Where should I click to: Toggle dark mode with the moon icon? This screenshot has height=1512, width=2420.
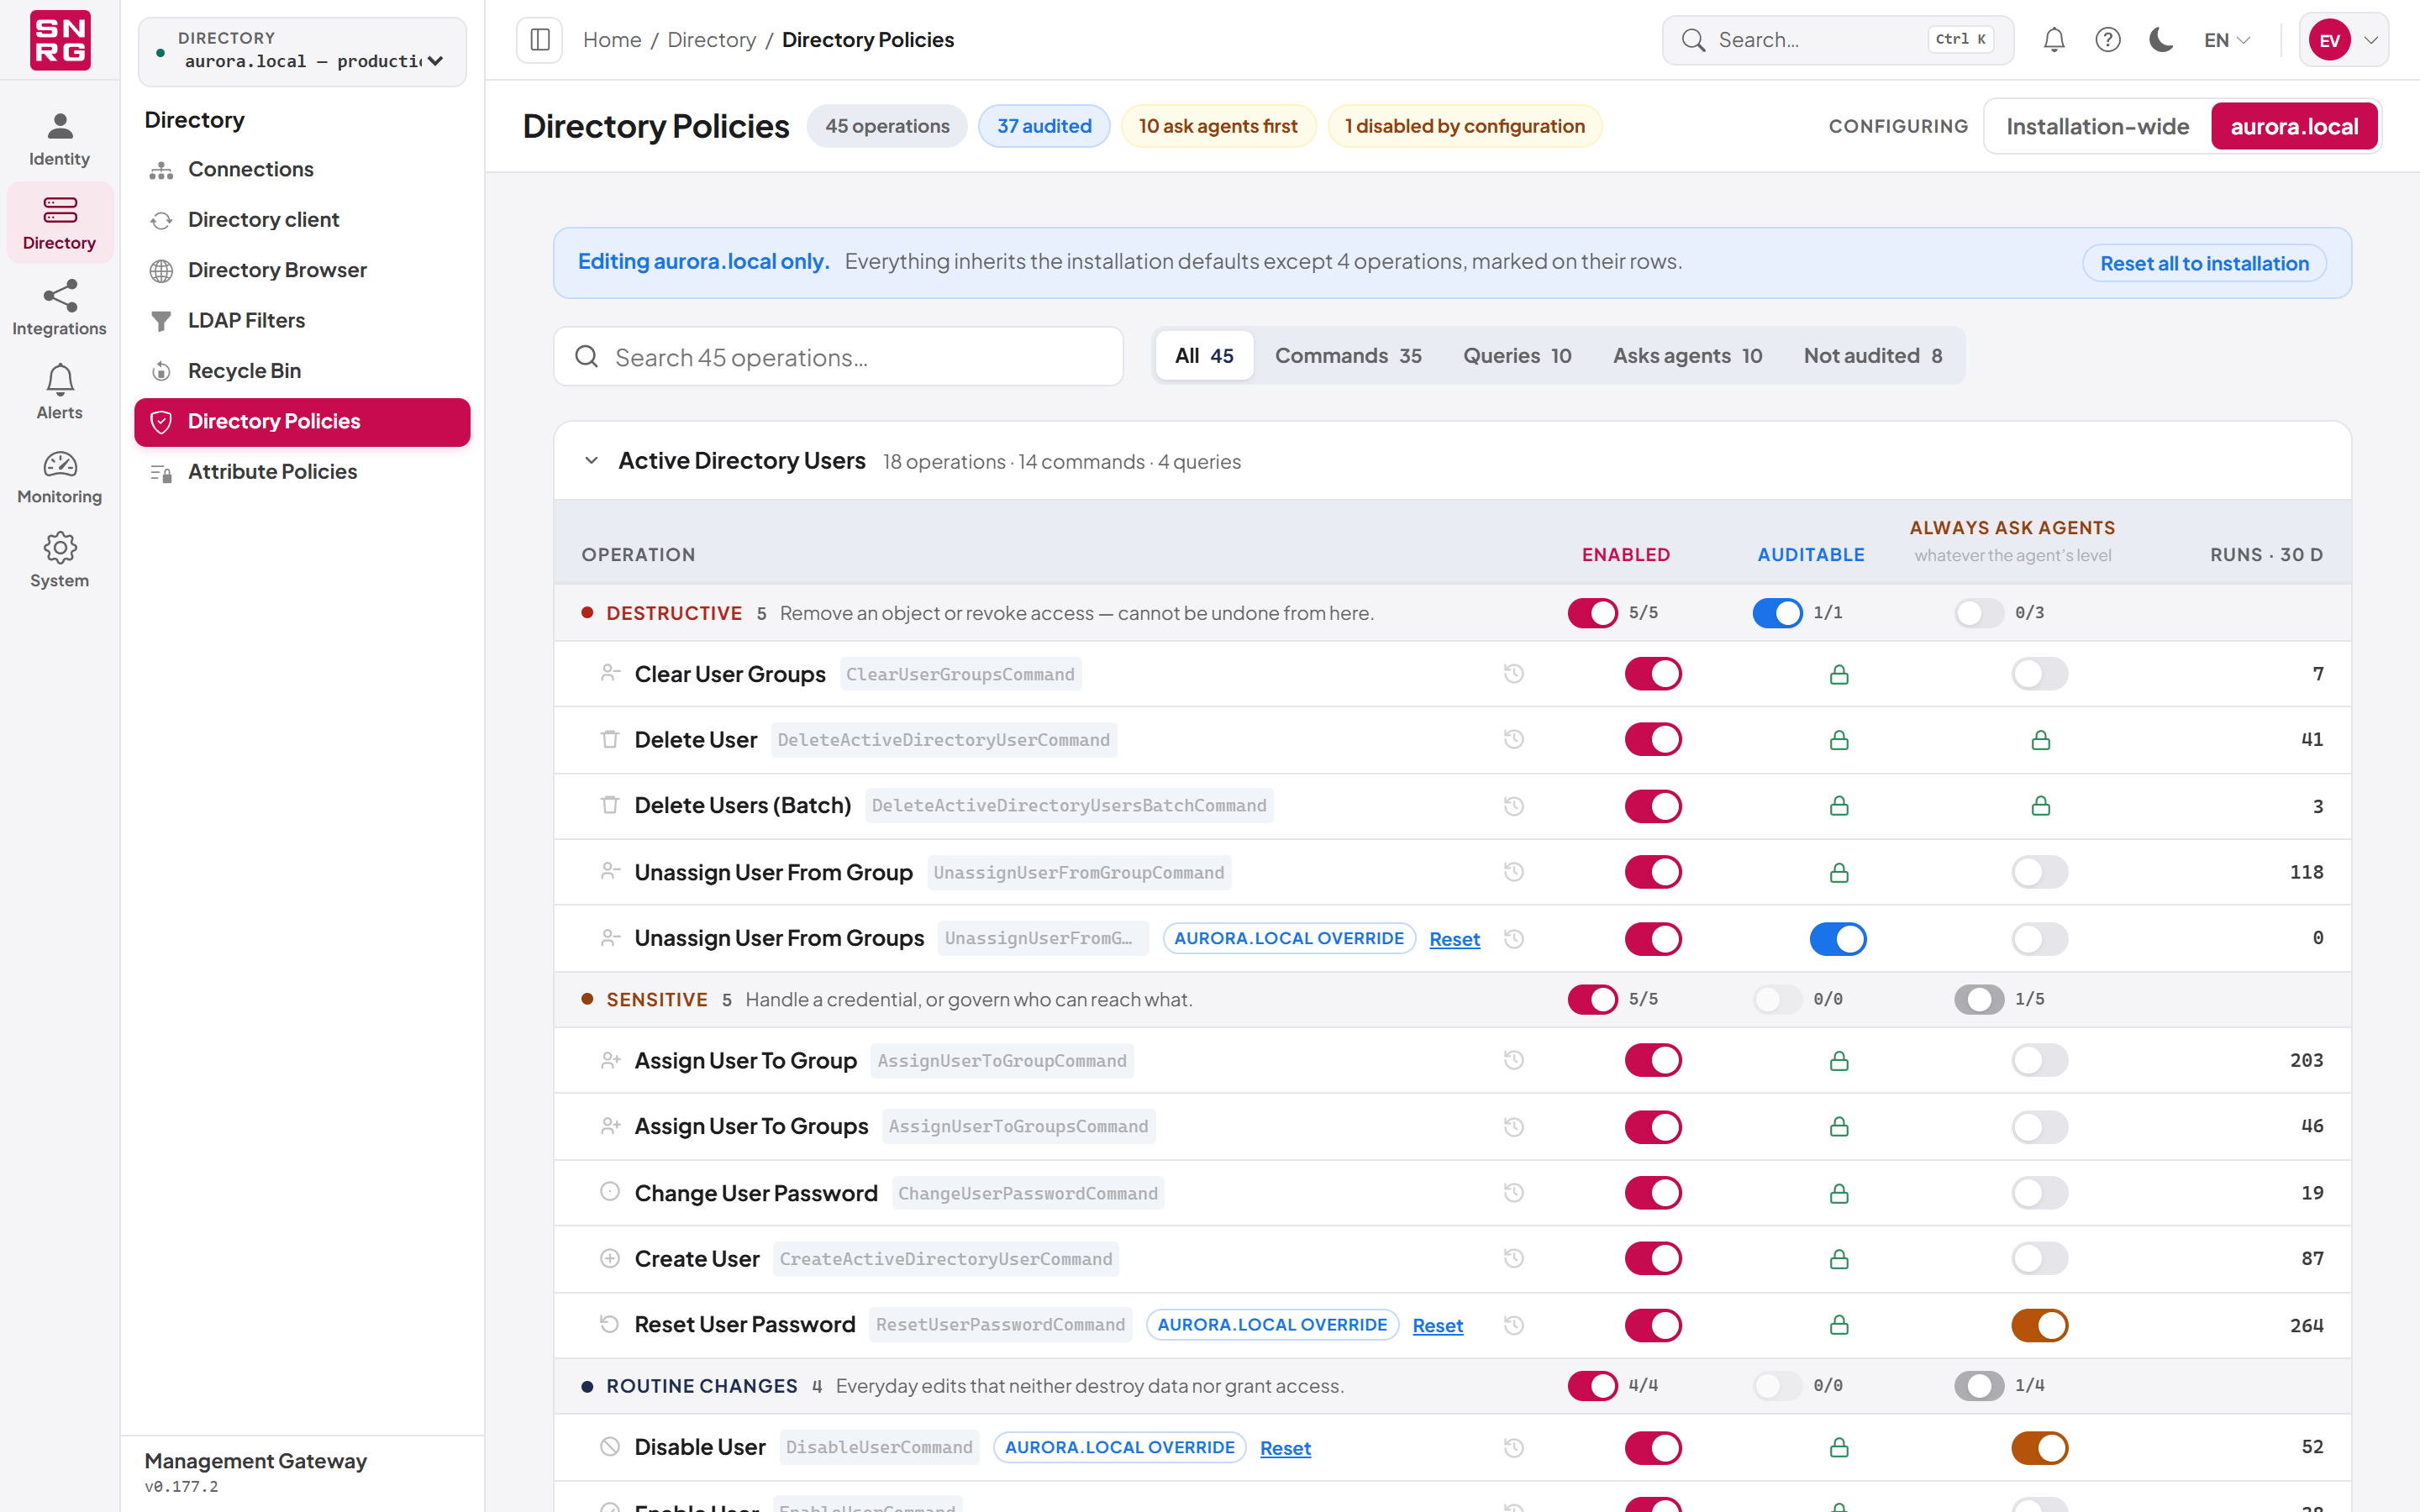tap(2161, 40)
